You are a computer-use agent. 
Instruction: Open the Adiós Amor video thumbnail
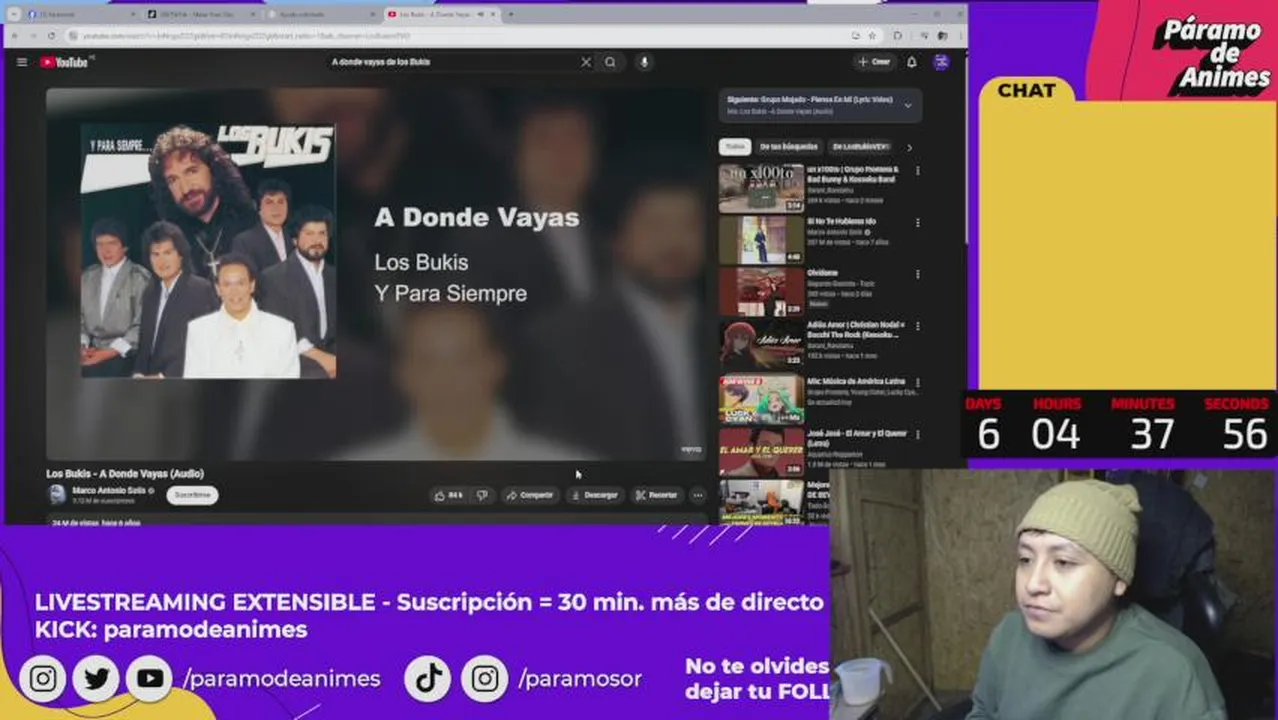[x=761, y=344]
